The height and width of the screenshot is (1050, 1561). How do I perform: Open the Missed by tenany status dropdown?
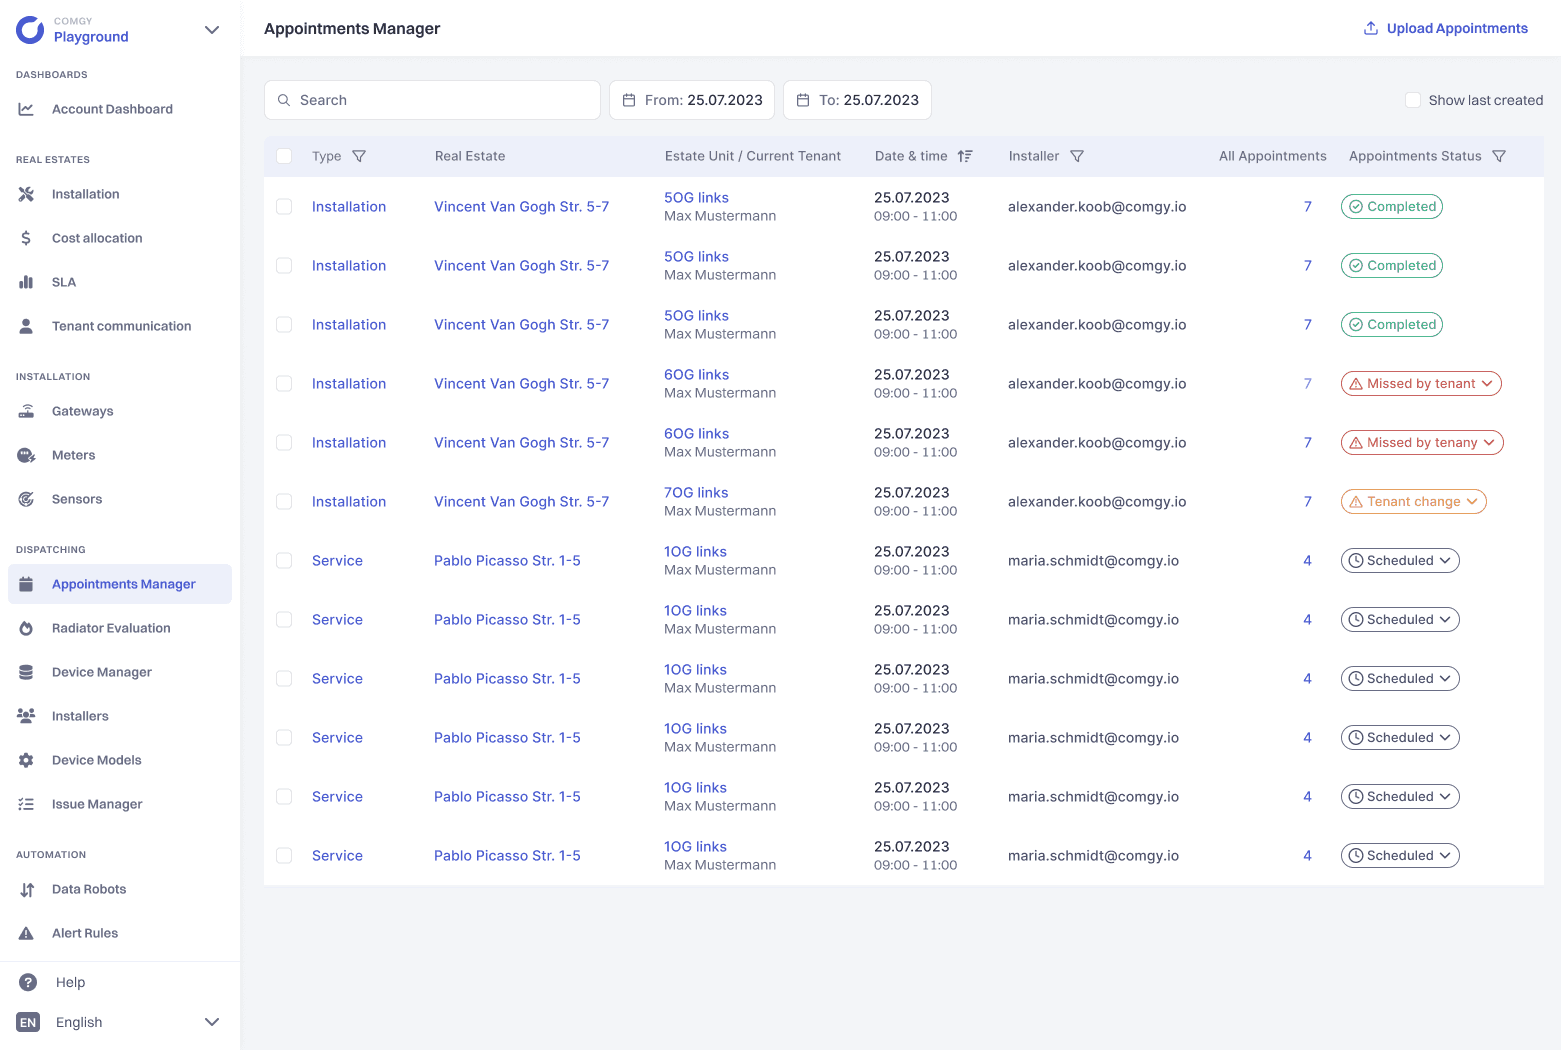(1422, 442)
